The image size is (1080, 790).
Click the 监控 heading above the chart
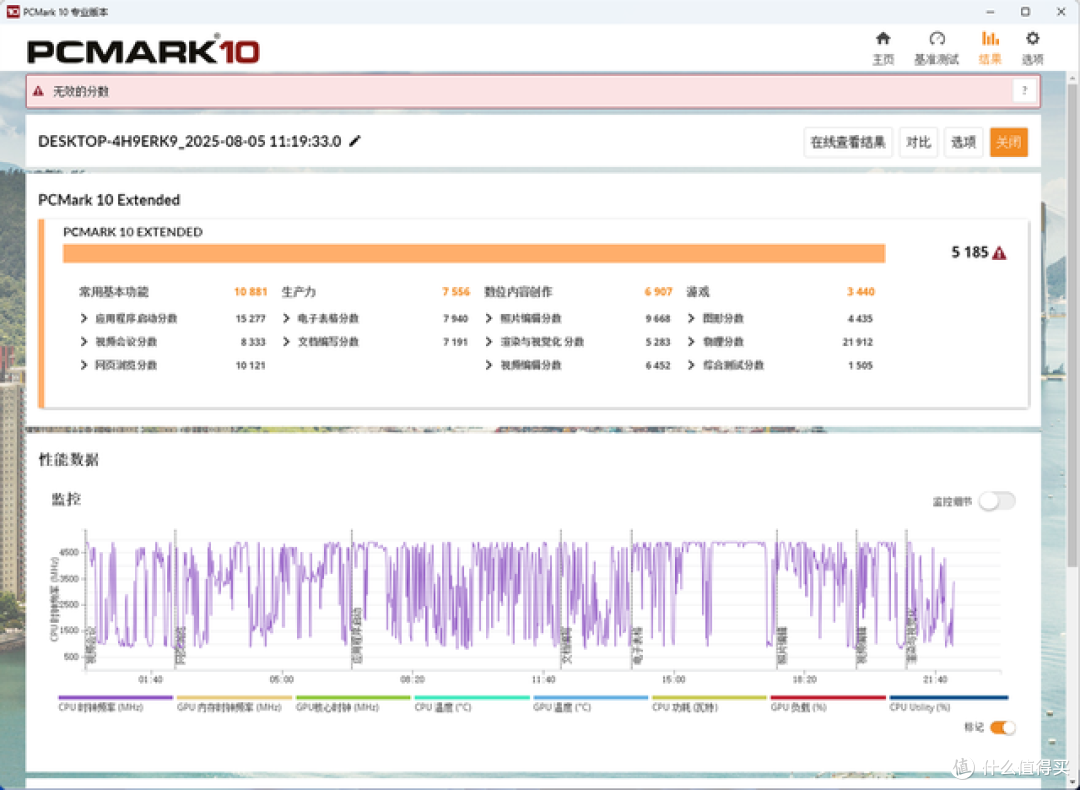pos(66,499)
